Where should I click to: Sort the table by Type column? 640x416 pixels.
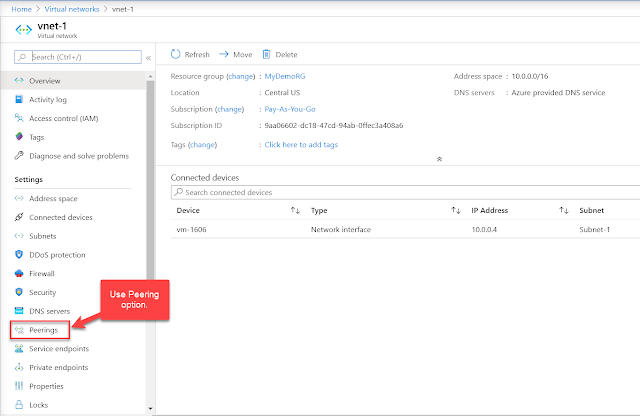456,210
